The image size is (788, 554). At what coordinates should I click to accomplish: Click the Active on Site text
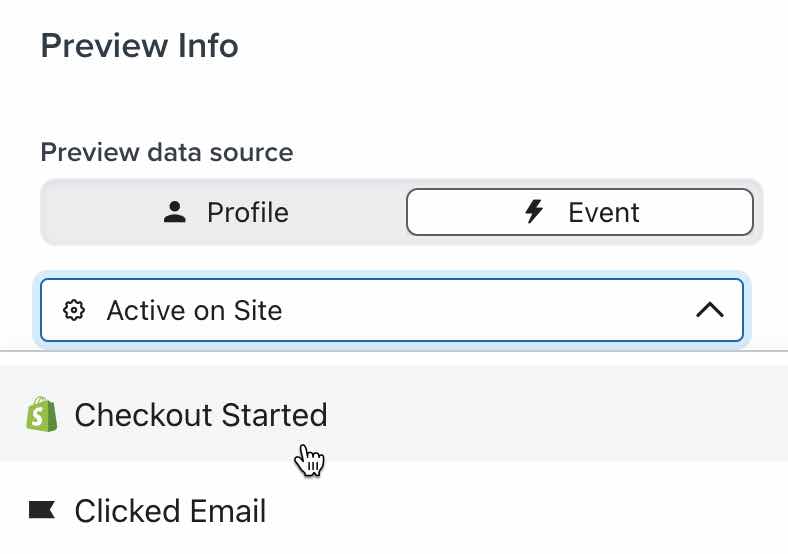[194, 310]
